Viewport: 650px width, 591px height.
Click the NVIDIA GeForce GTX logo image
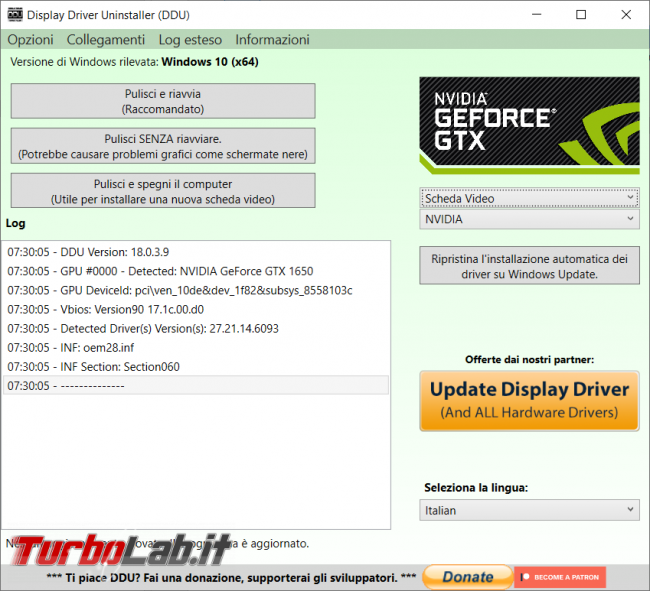pyautogui.click(x=529, y=125)
